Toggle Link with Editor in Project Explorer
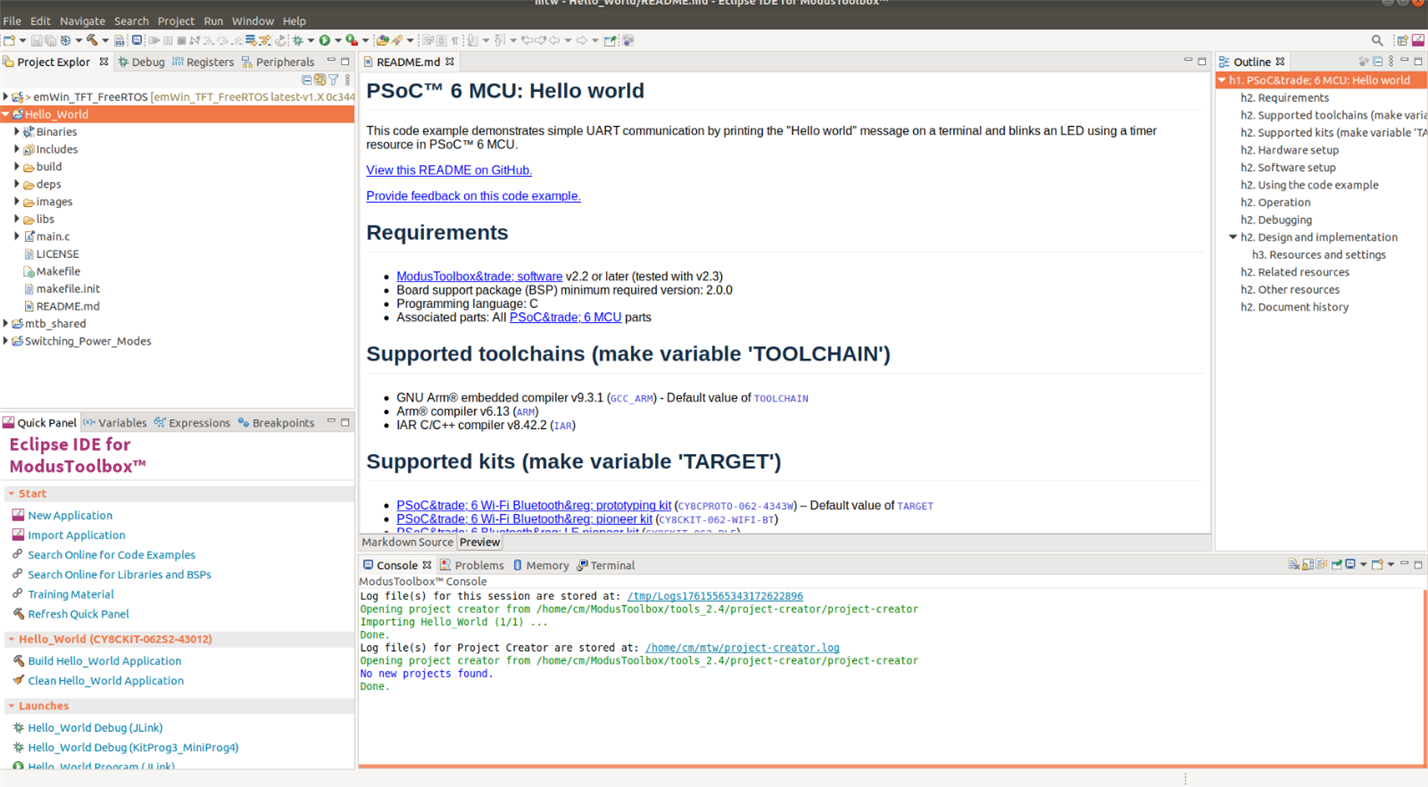The width and height of the screenshot is (1428, 787). coord(320,80)
